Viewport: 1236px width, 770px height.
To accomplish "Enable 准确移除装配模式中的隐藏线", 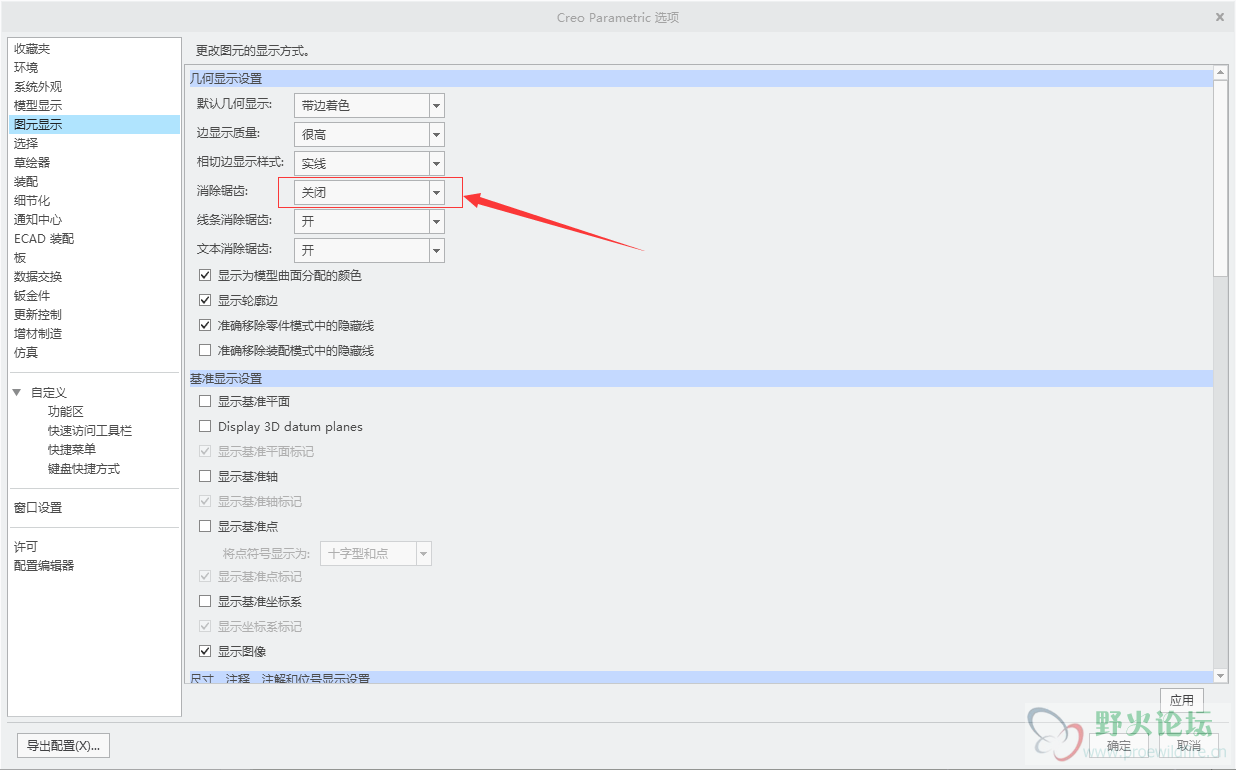I will click(x=205, y=351).
